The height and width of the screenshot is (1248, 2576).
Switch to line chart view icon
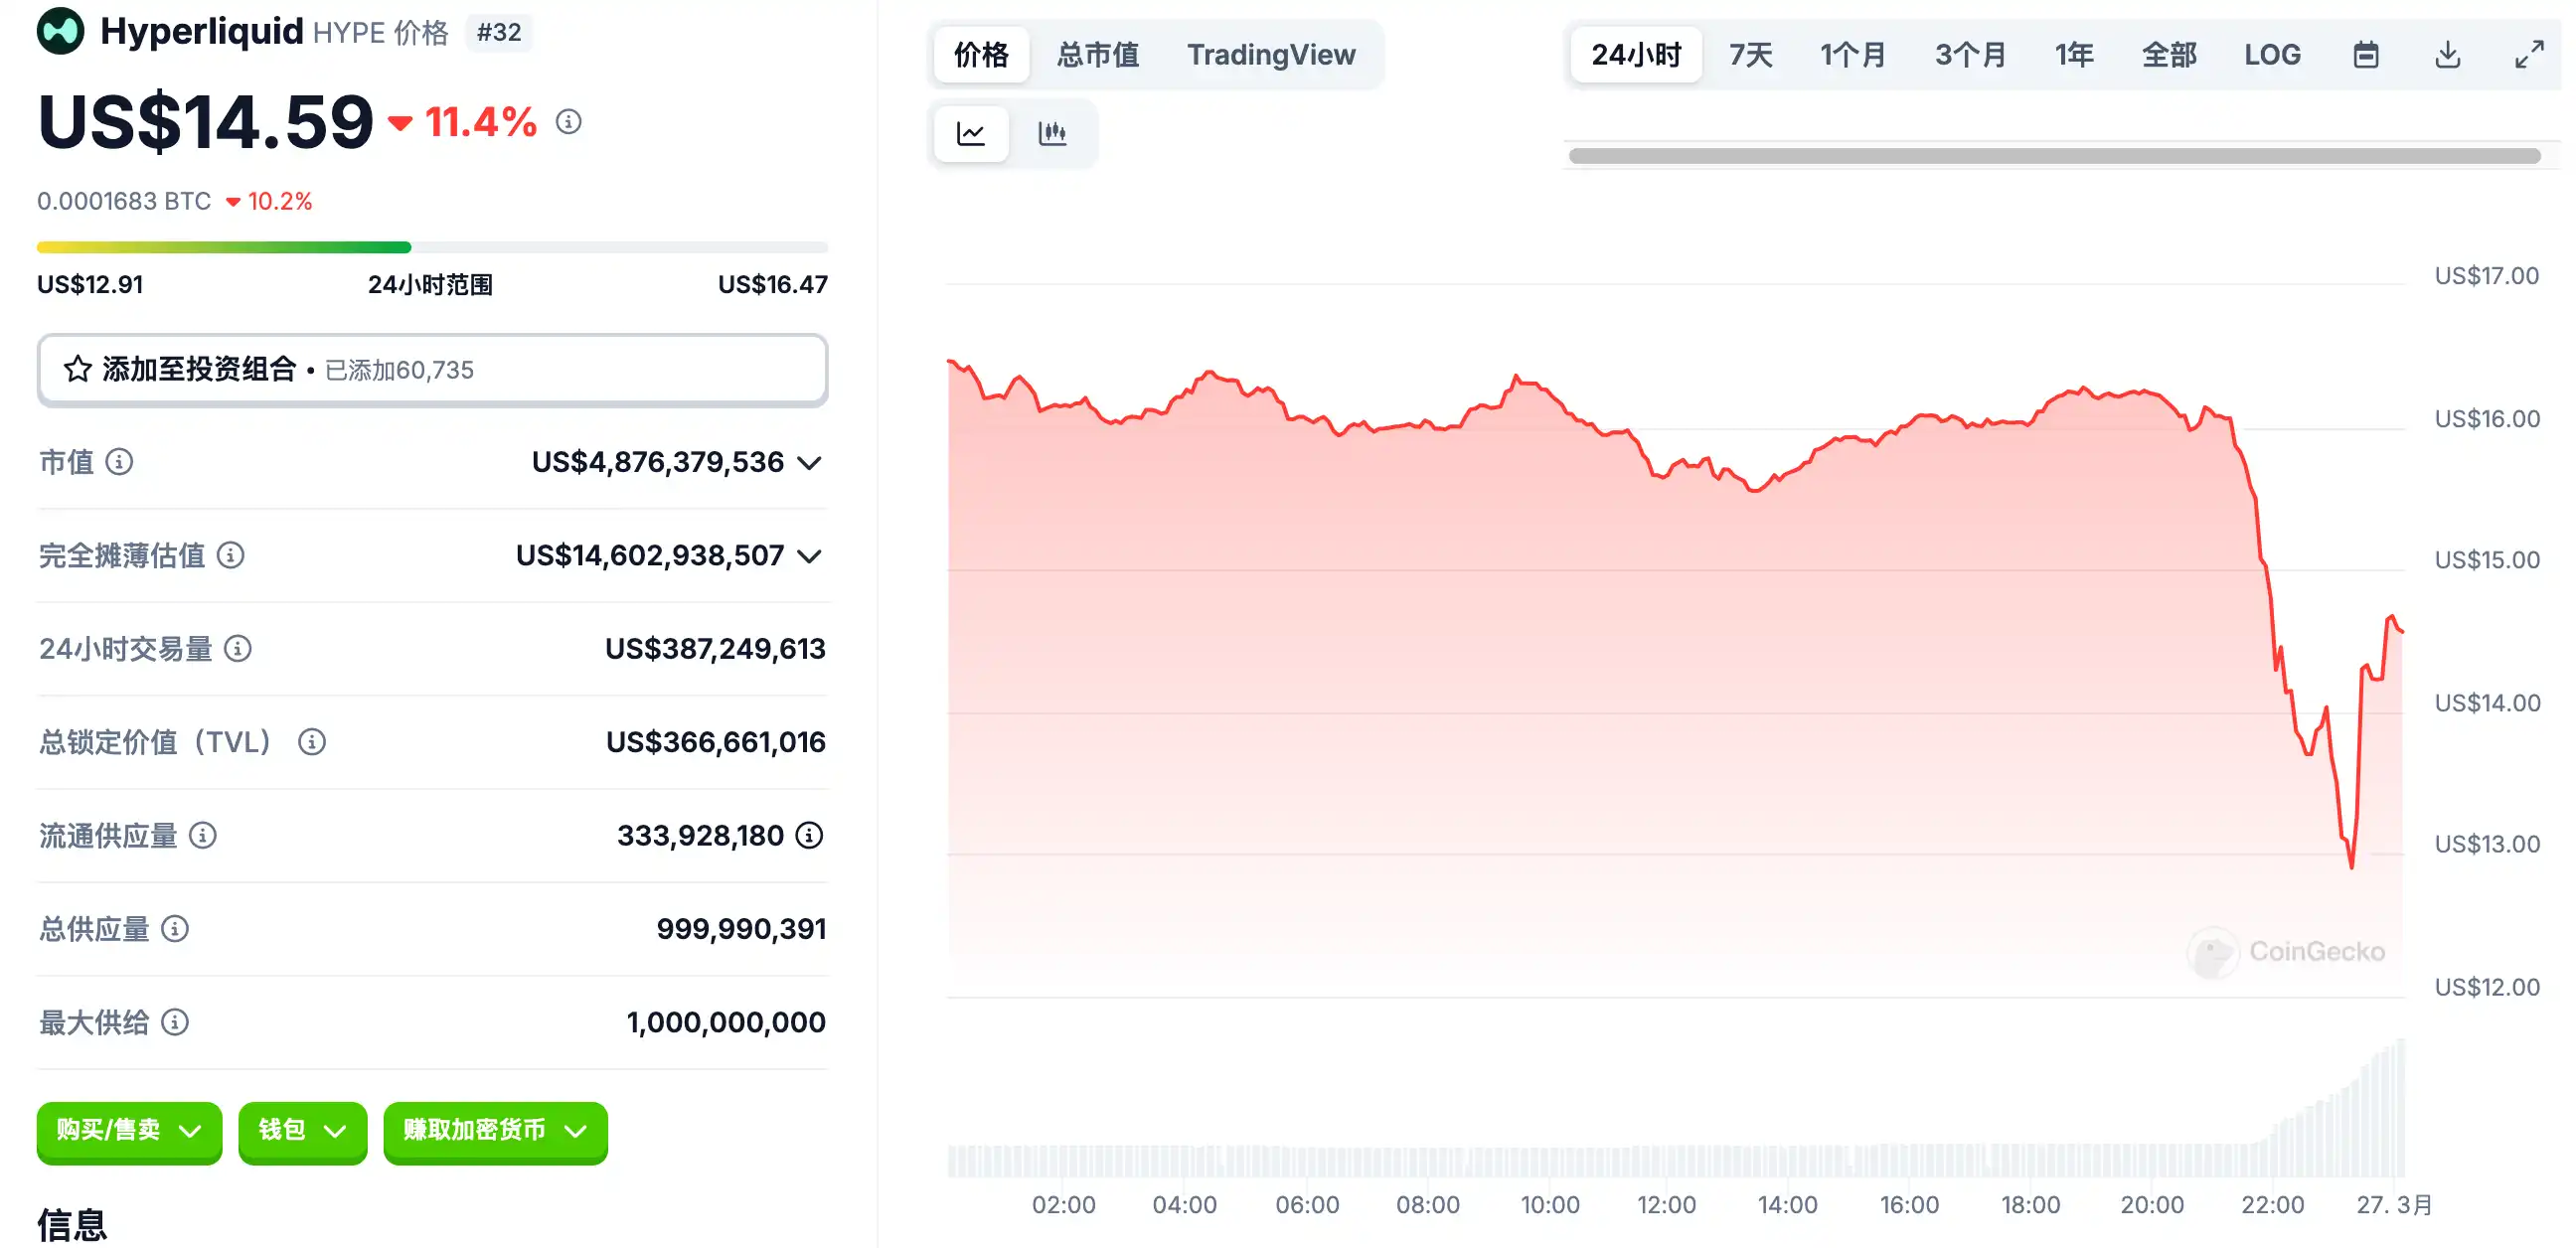coord(970,133)
